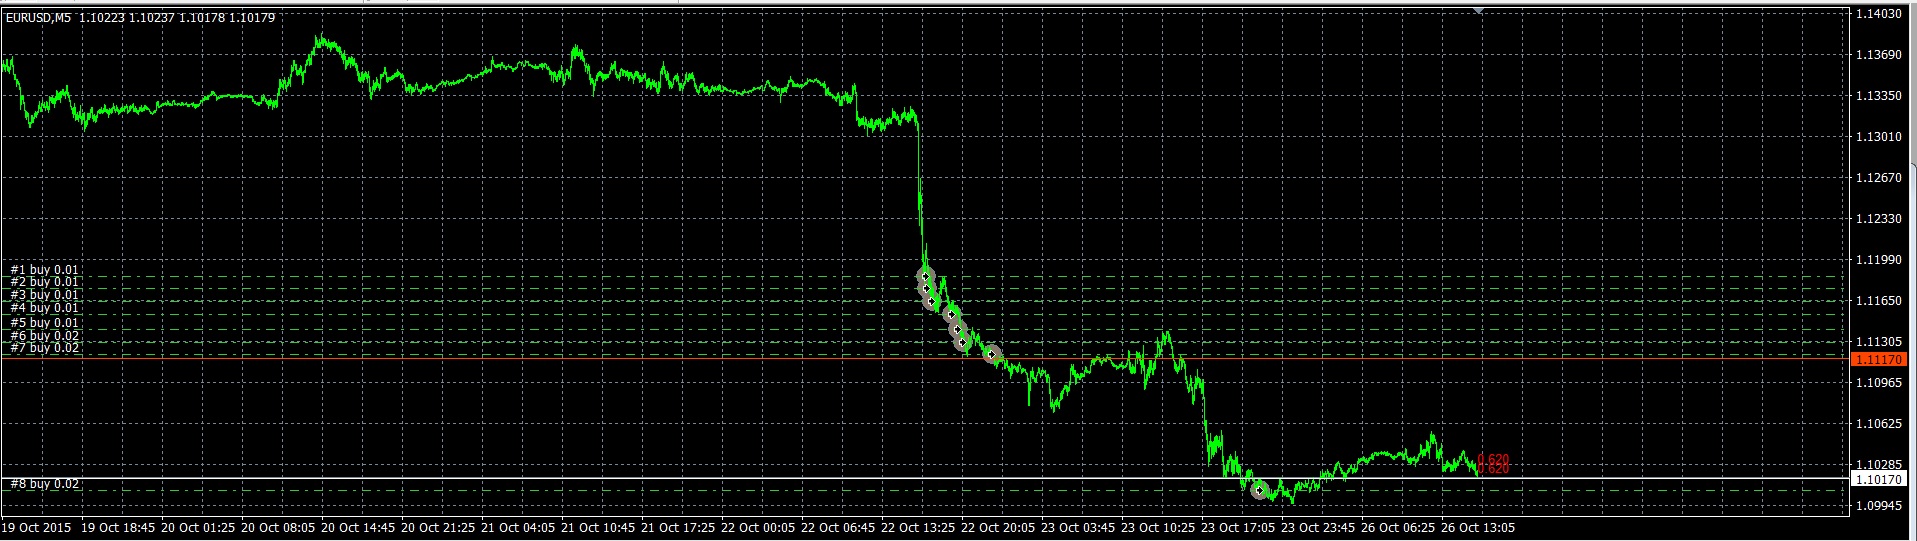This screenshot has height=541, width=1917.
Task: Select the '#4 buy 0.01' order label
Action: point(44,309)
